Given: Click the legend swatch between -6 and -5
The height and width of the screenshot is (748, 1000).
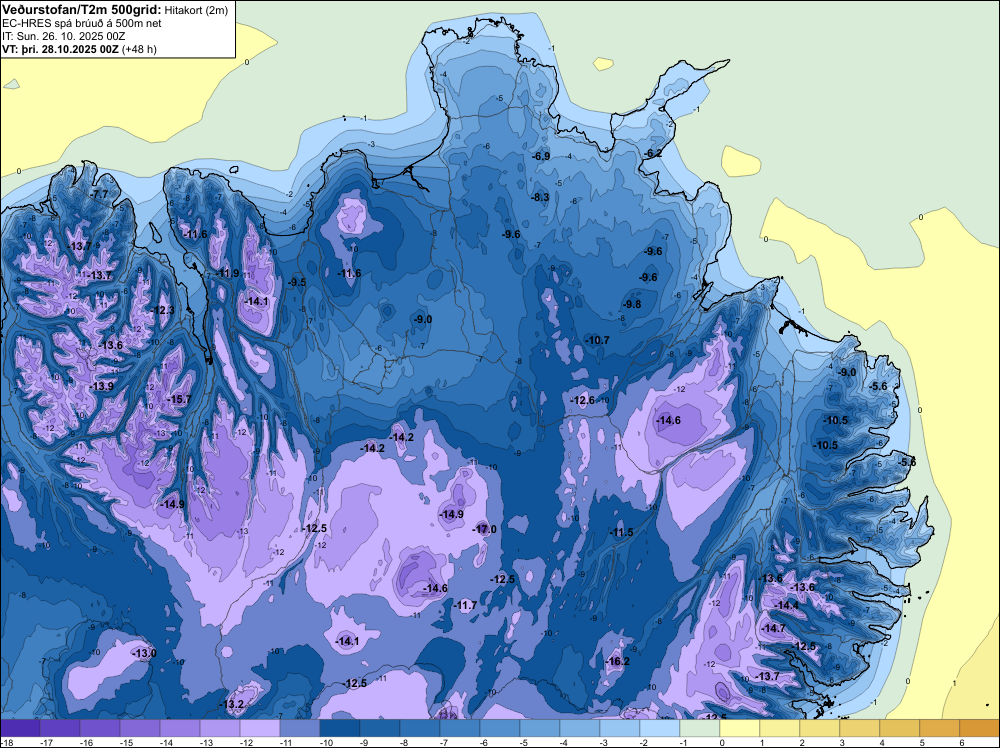Looking at the screenshot, I should tap(500, 728).
